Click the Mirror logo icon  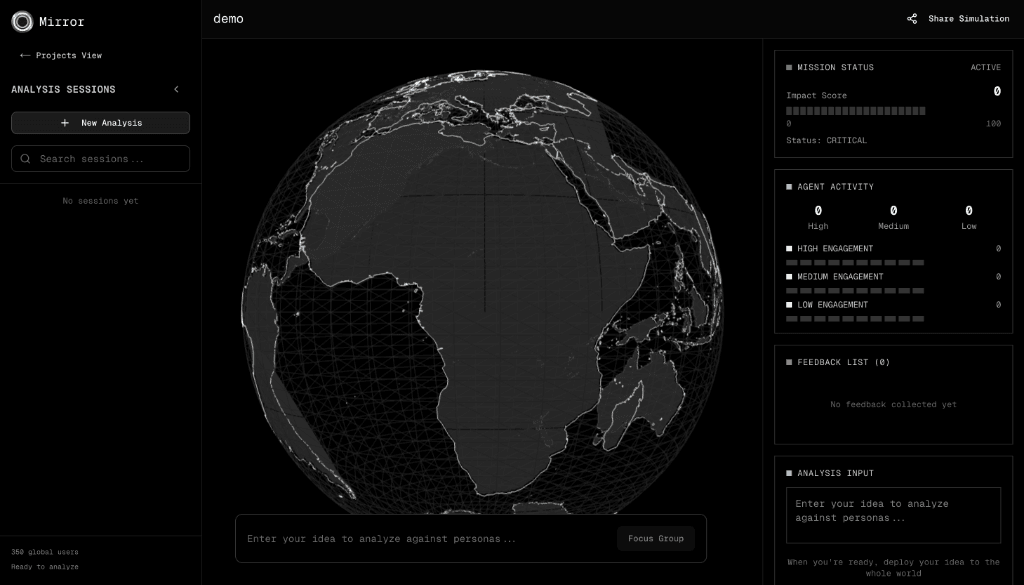pyautogui.click(x=22, y=21)
